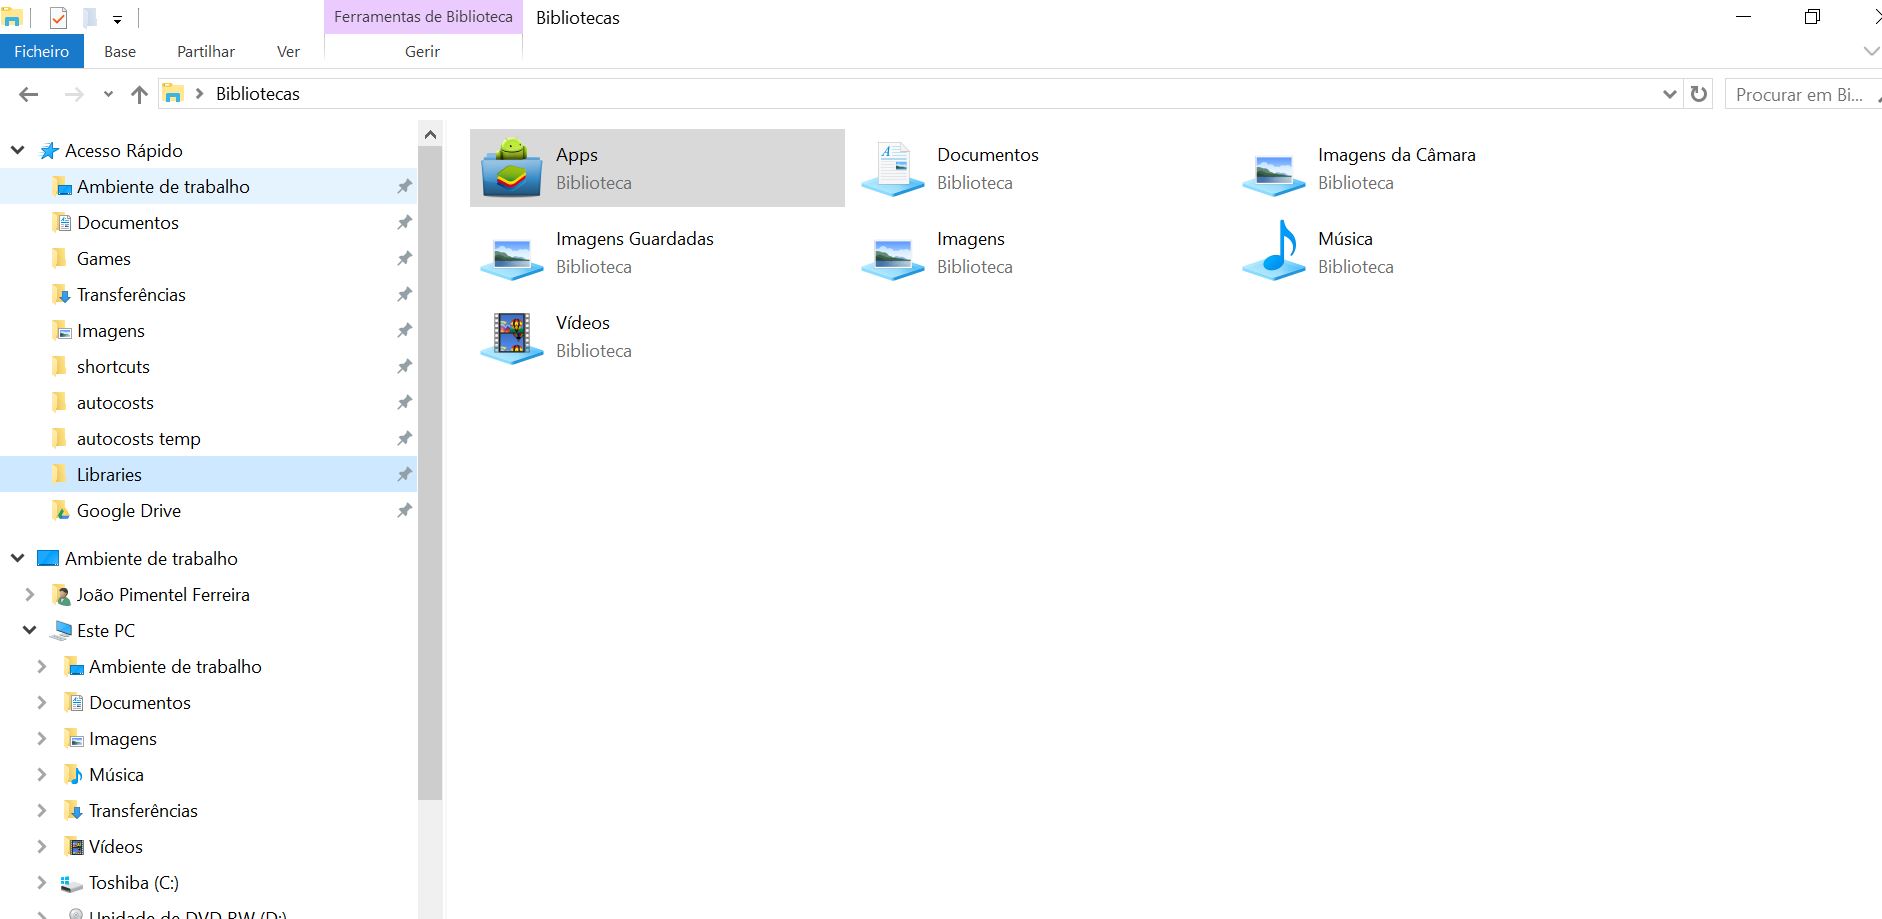Click the João Pimentel Ferreira user icon
The height and width of the screenshot is (919, 1882).
pyautogui.click(x=62, y=595)
